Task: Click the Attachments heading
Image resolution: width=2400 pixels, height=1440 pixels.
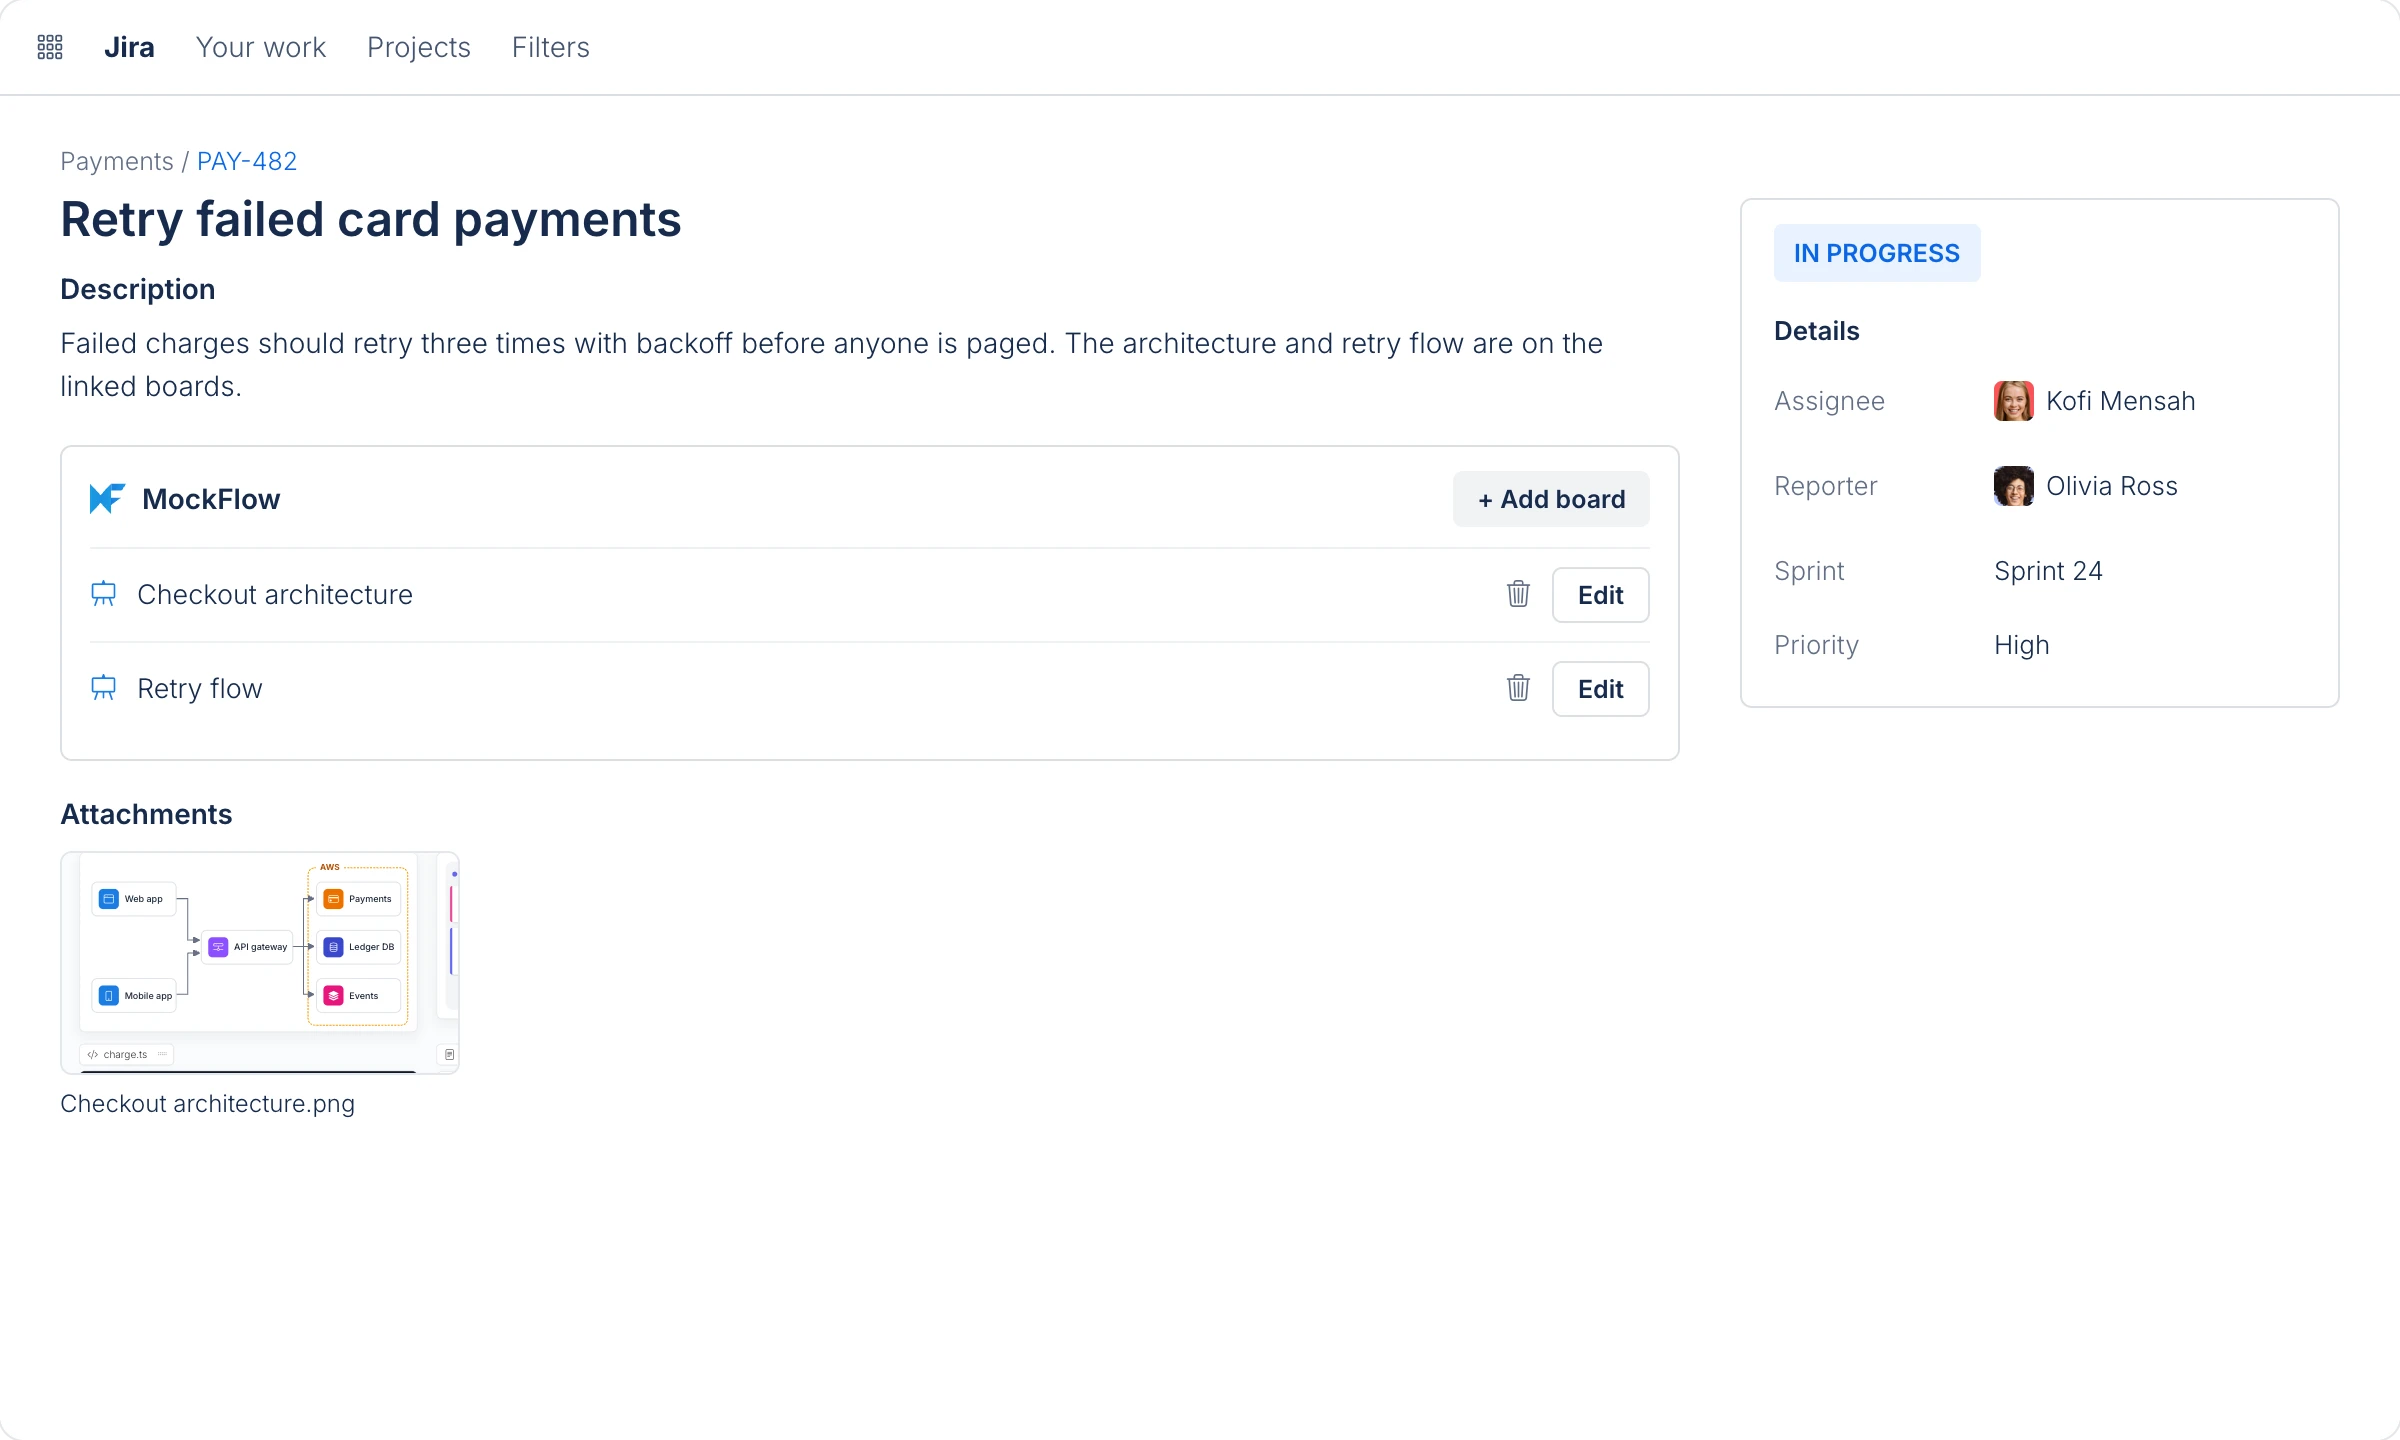Action: [146, 814]
